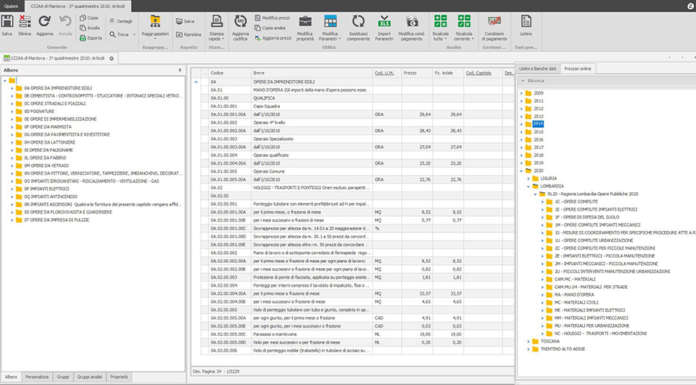
Task: Sort by the Codice column header
Action: 229,73
